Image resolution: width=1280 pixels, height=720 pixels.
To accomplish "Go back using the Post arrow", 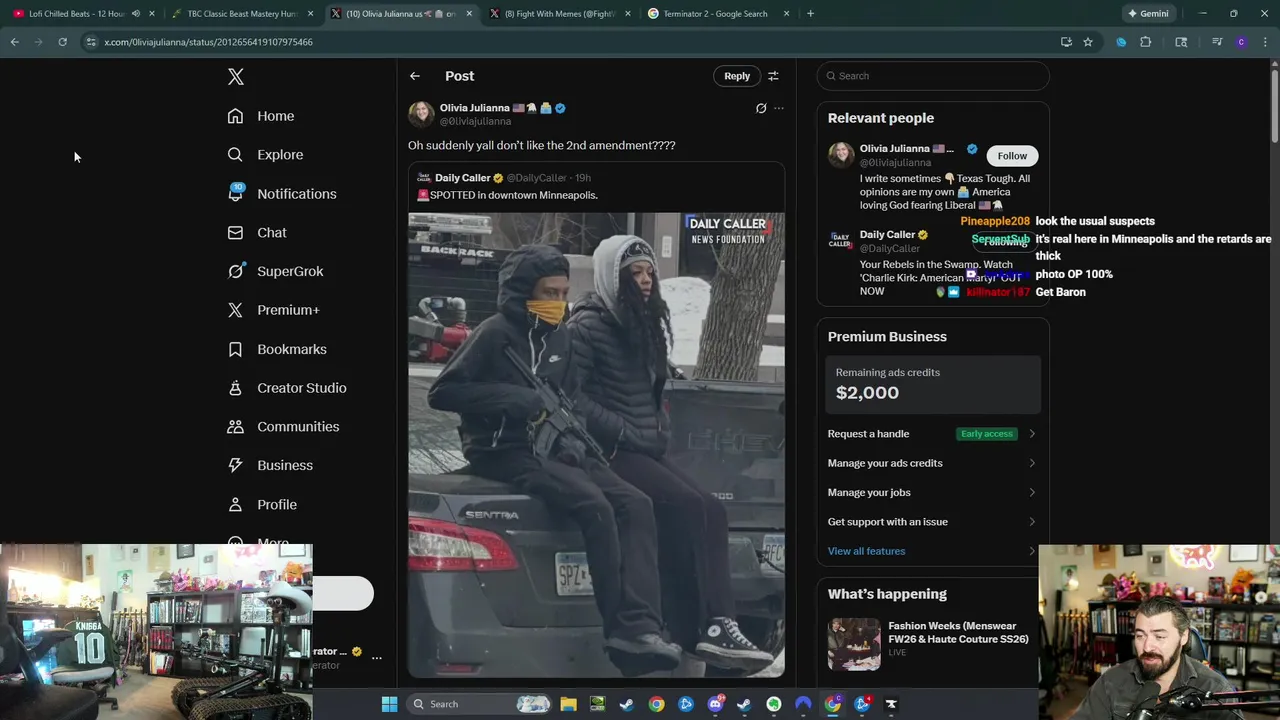I will 415,76.
